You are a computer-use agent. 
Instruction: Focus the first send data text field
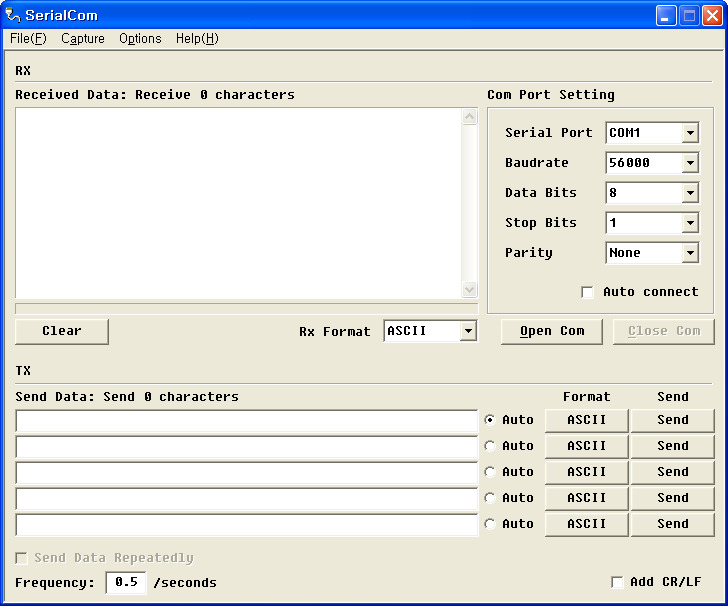(247, 421)
